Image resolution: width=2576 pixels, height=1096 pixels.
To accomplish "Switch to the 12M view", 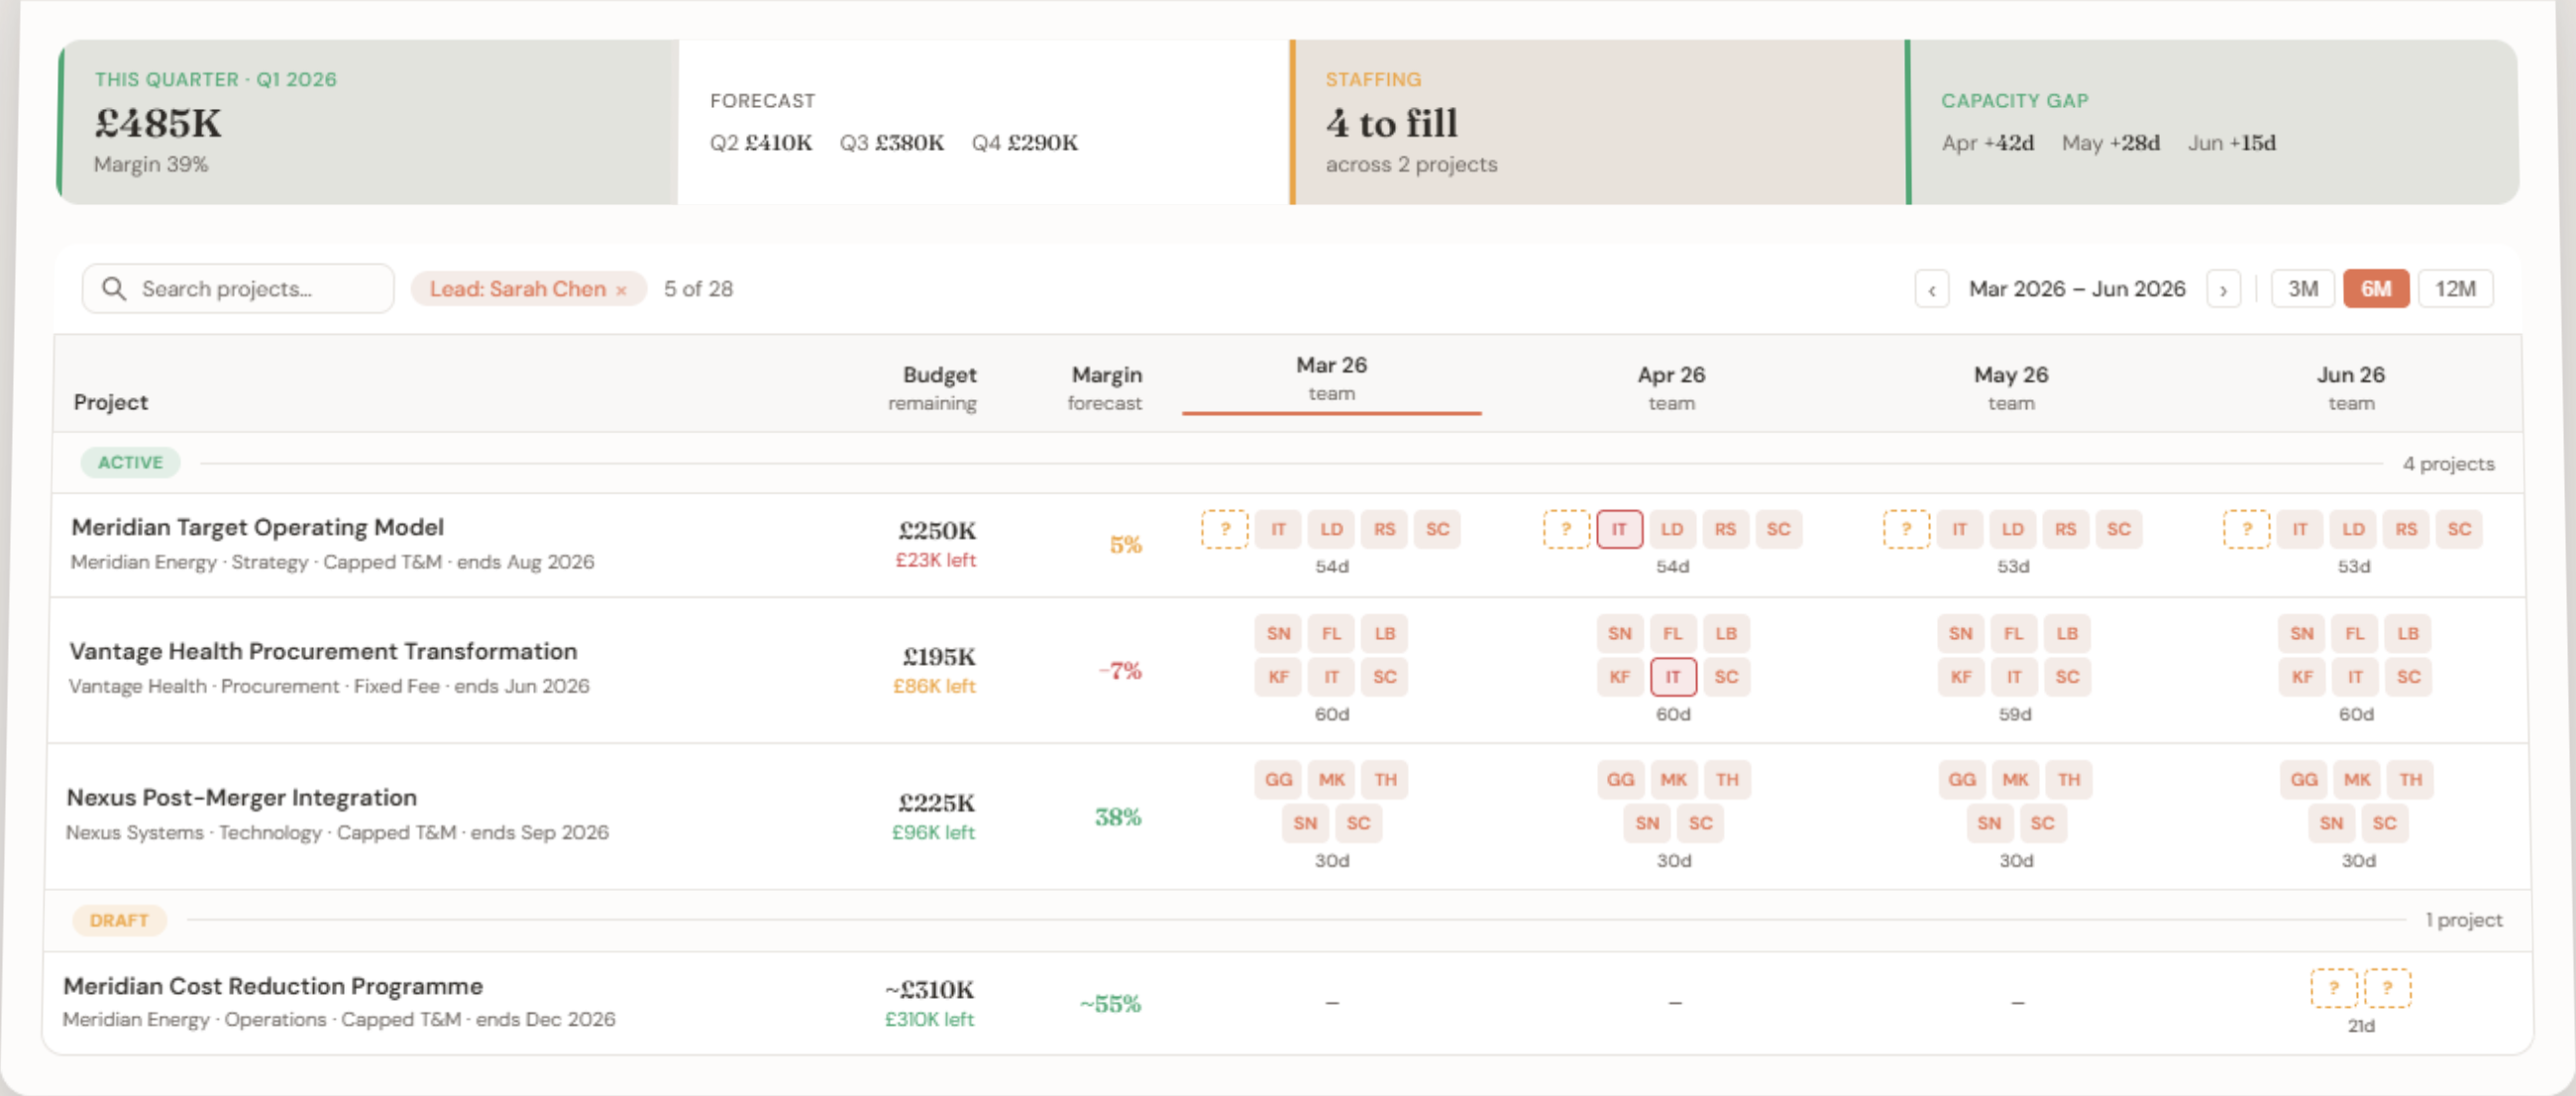I will [2456, 288].
